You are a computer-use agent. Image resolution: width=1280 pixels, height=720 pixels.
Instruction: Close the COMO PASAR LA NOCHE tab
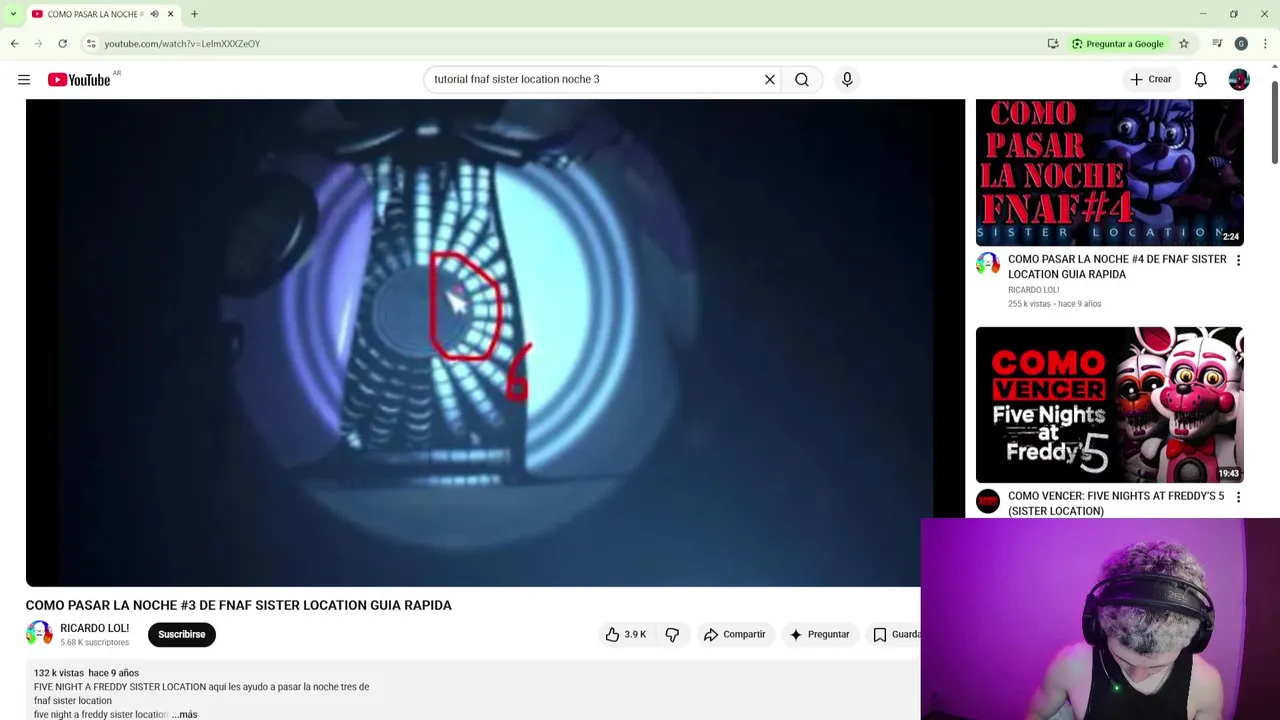(x=170, y=14)
